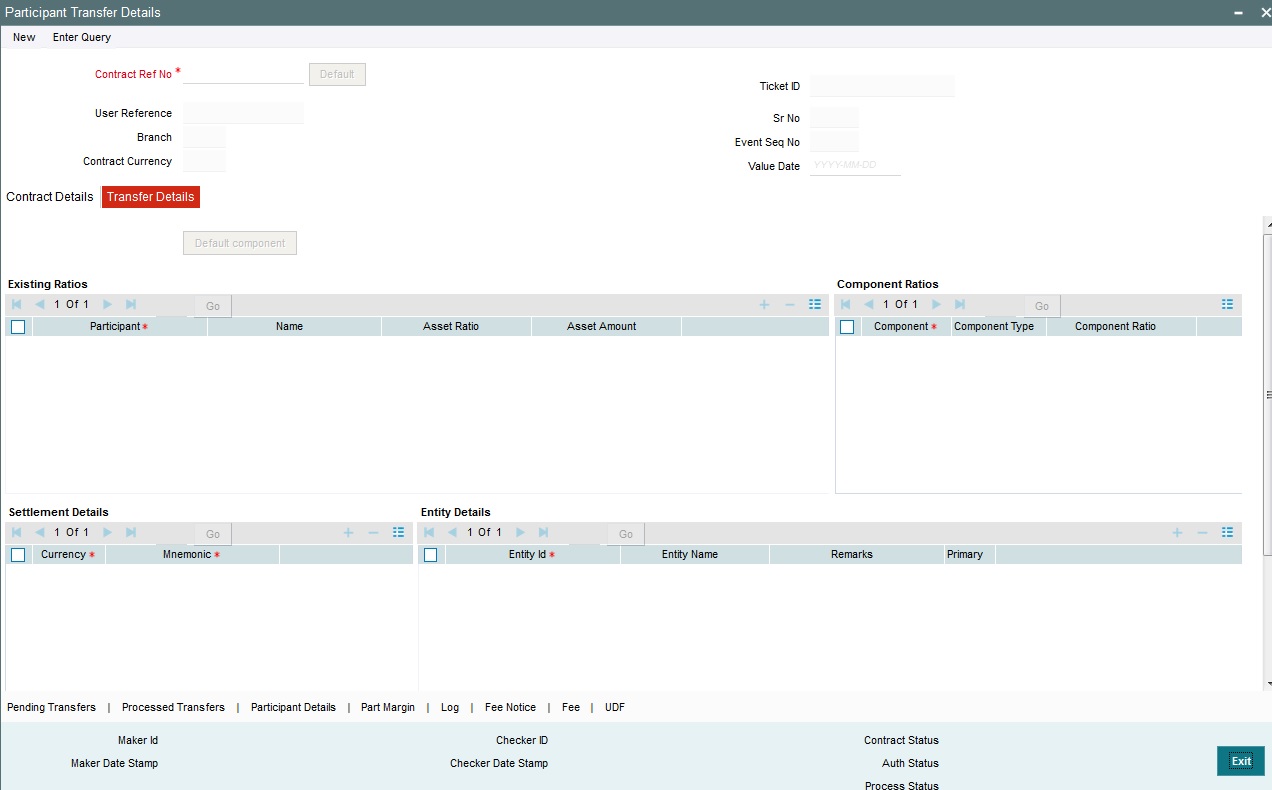The width and height of the screenshot is (1272, 790).
Task: Click Go in Component Ratios
Action: (1042, 306)
